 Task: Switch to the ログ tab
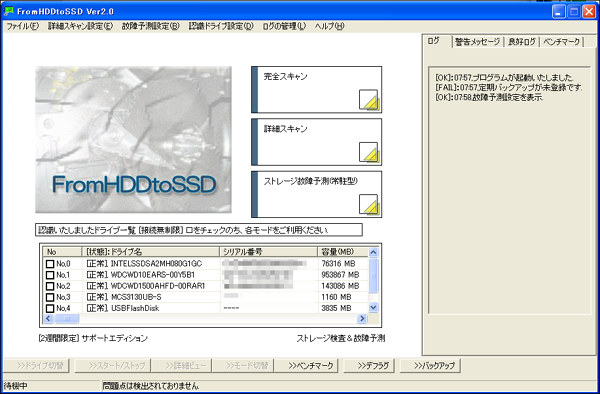pyautogui.click(x=437, y=41)
